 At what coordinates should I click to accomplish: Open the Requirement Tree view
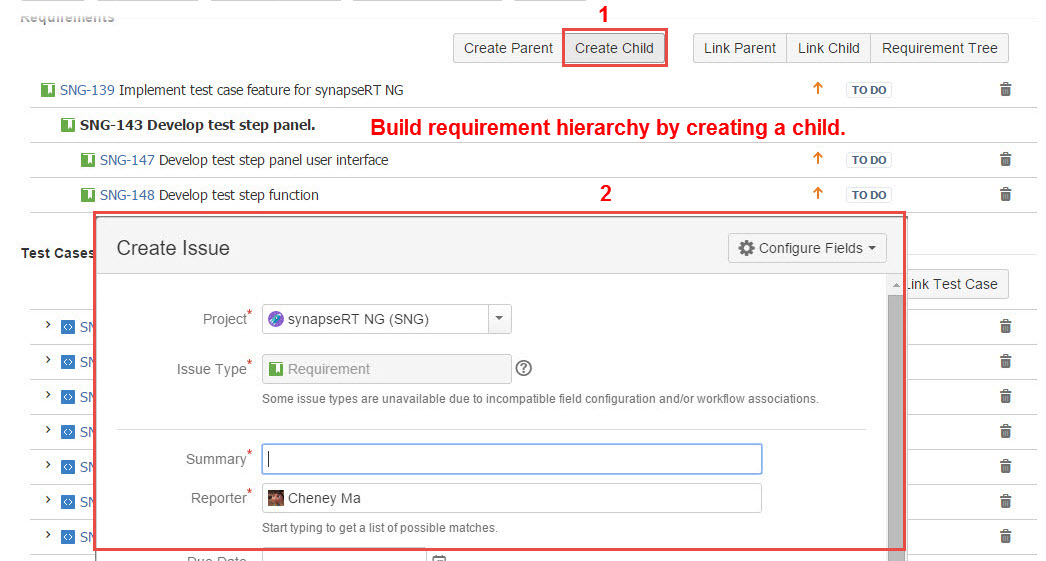939,48
